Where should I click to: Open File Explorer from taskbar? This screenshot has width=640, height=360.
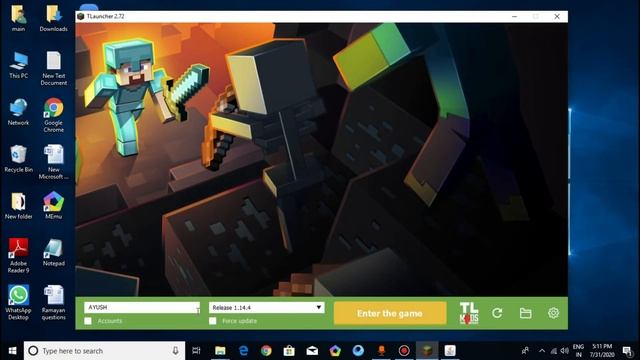220,351
